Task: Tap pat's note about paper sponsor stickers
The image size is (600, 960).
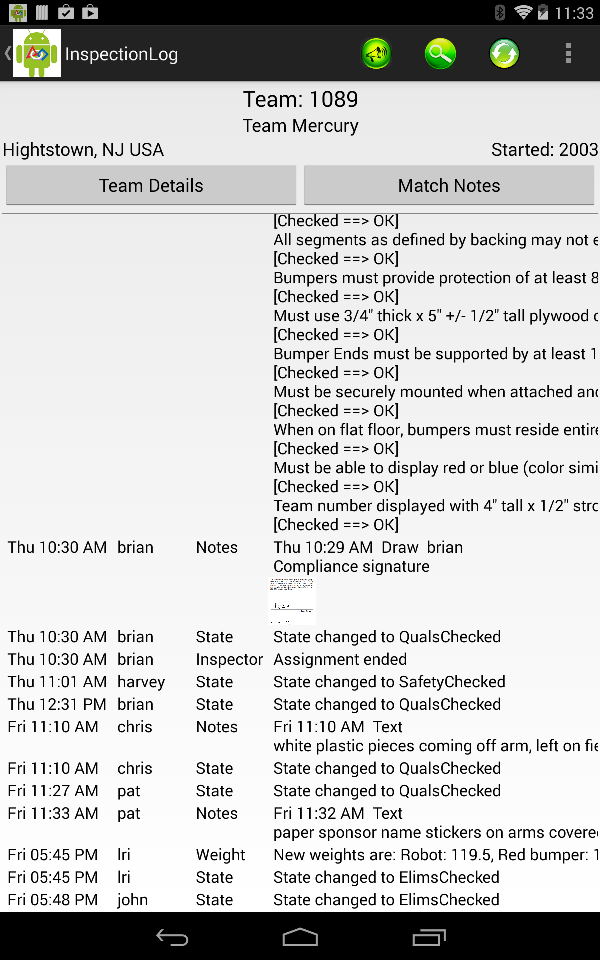Action: coord(435,833)
